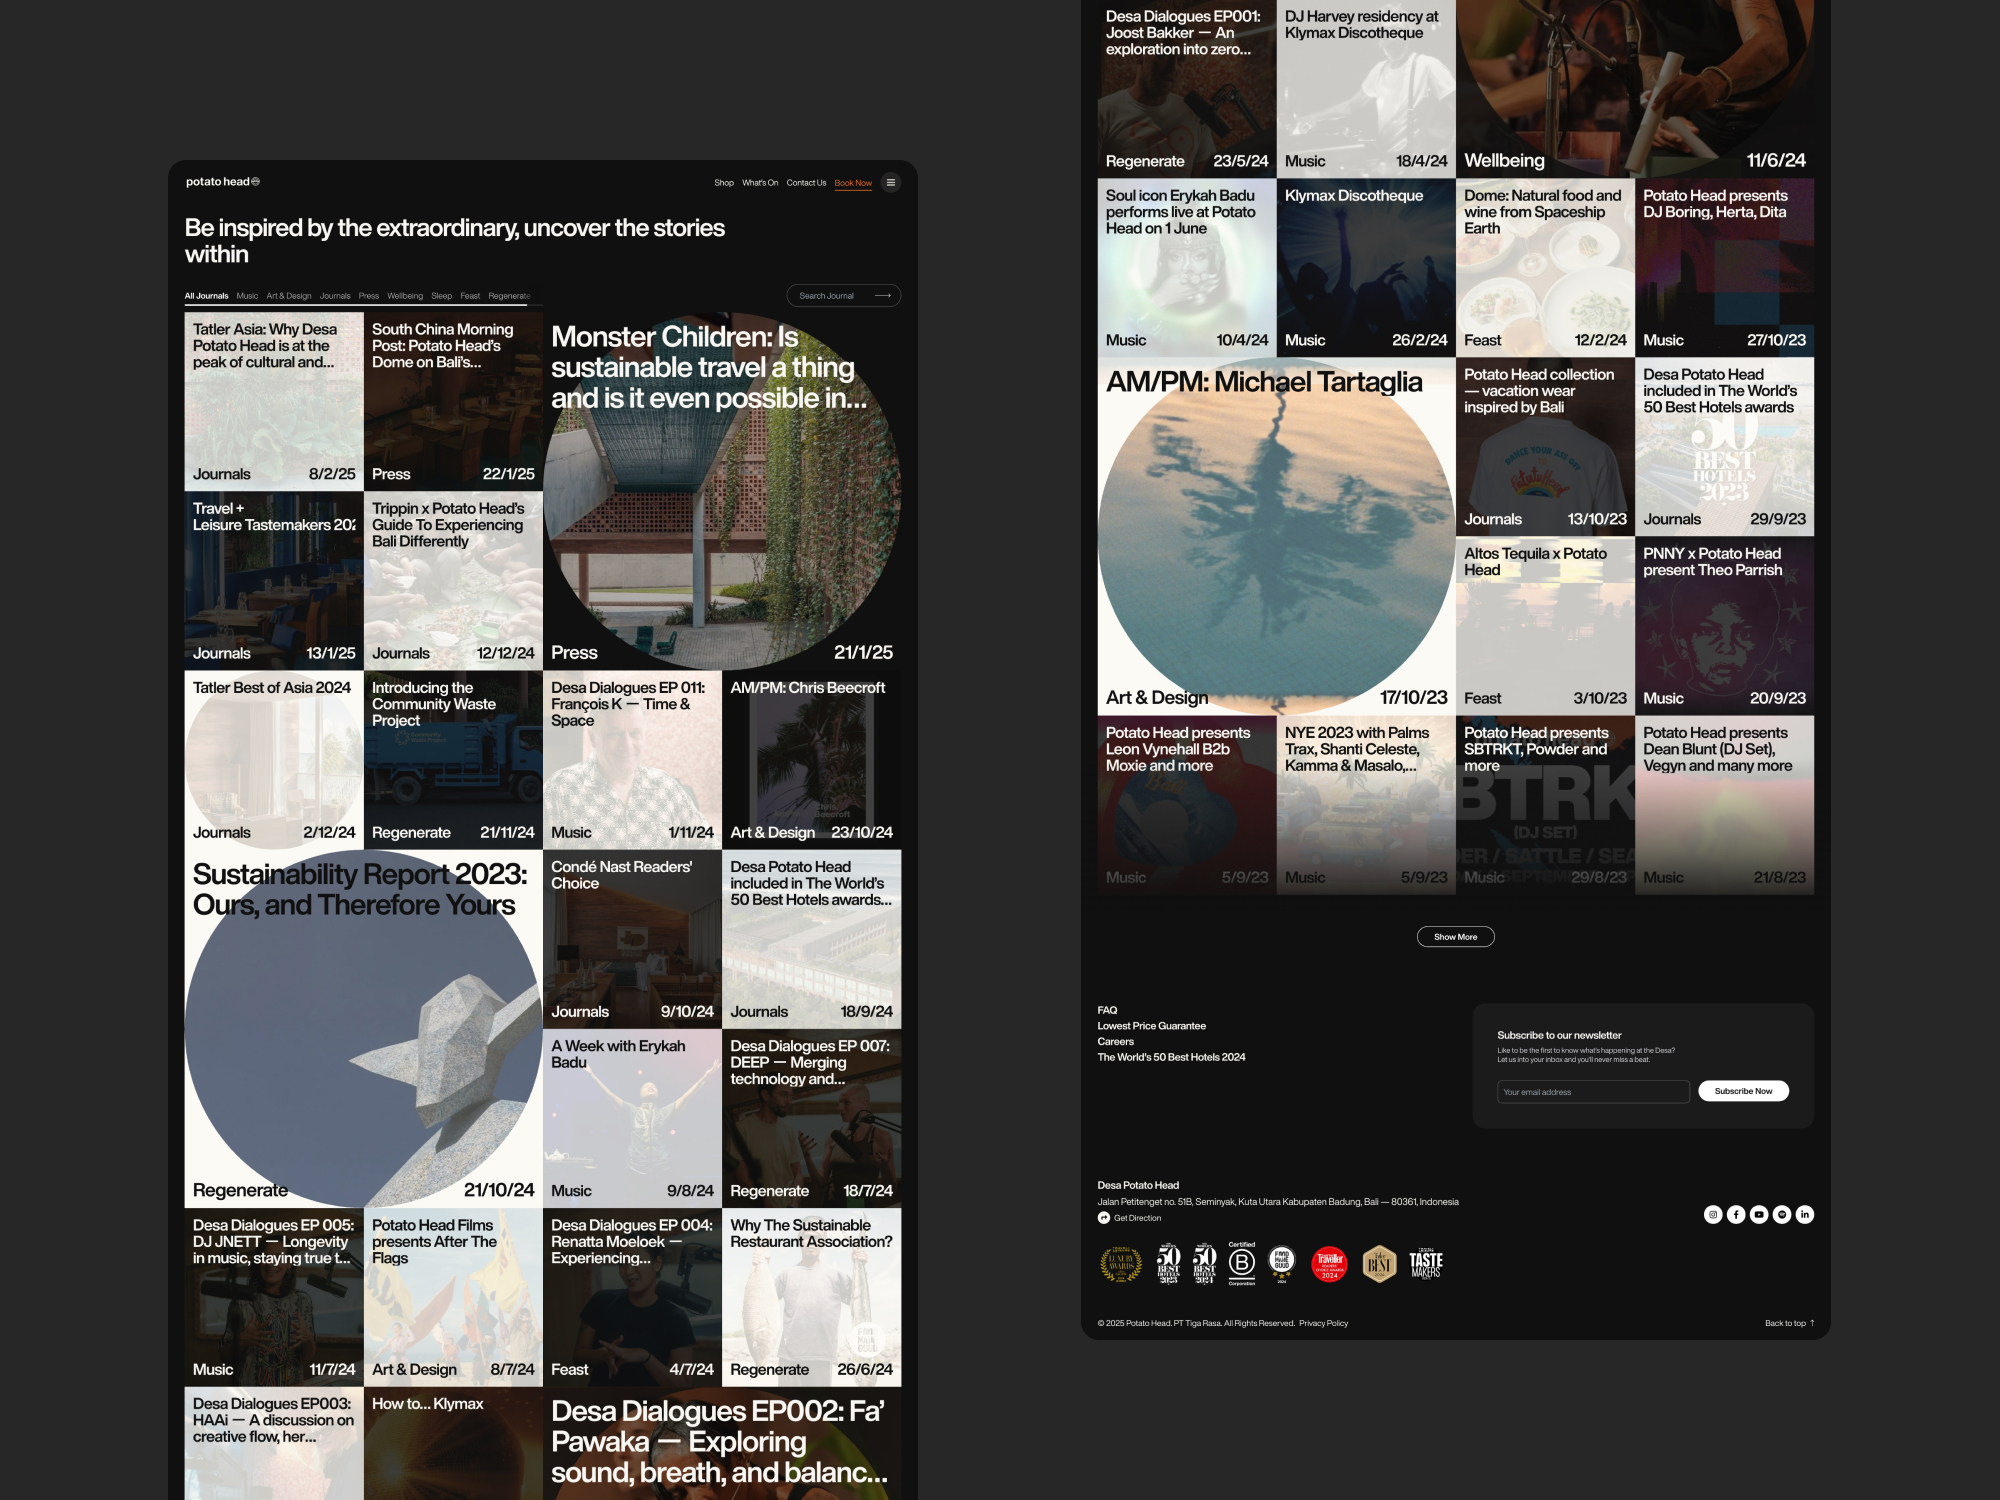Image resolution: width=2000 pixels, height=1500 pixels.
Task: Open the Travel + Leisure Tastemakers card
Action: coord(274,580)
